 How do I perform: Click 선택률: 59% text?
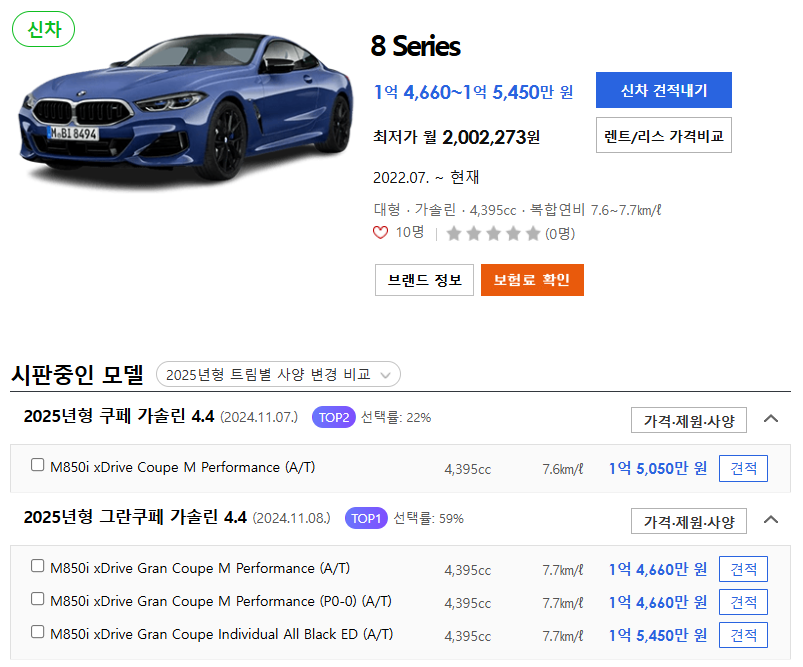coord(429,518)
